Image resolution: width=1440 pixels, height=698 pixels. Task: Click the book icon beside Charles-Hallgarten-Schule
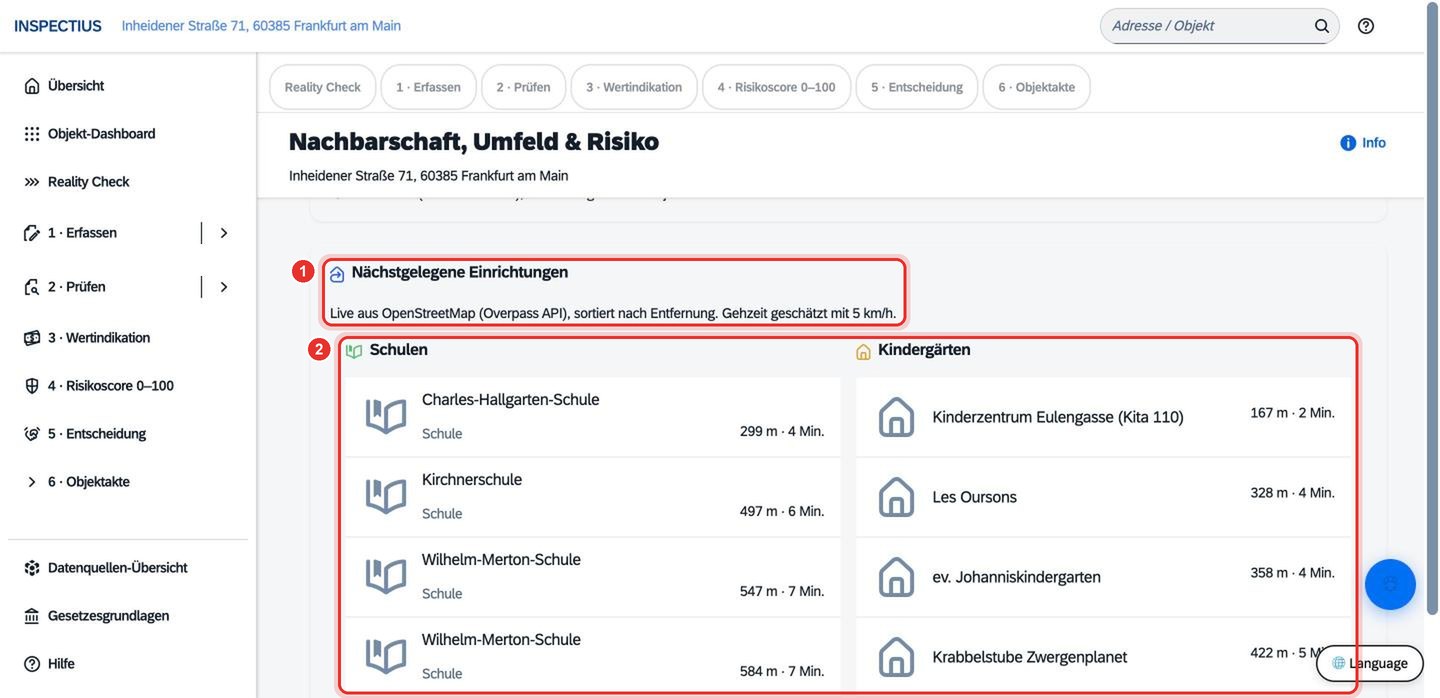click(386, 416)
